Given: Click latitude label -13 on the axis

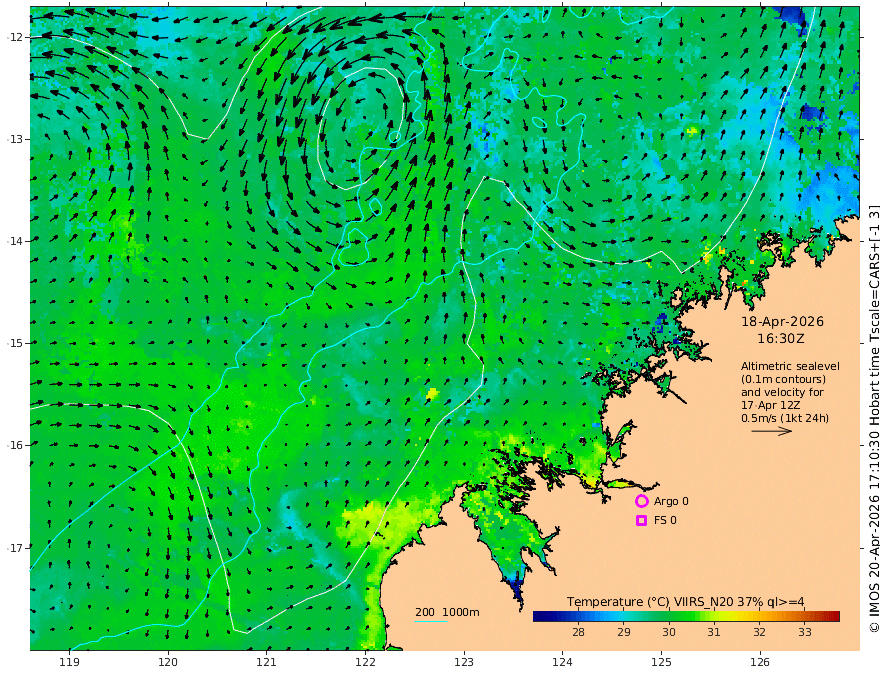Looking at the screenshot, I should coord(15,139).
